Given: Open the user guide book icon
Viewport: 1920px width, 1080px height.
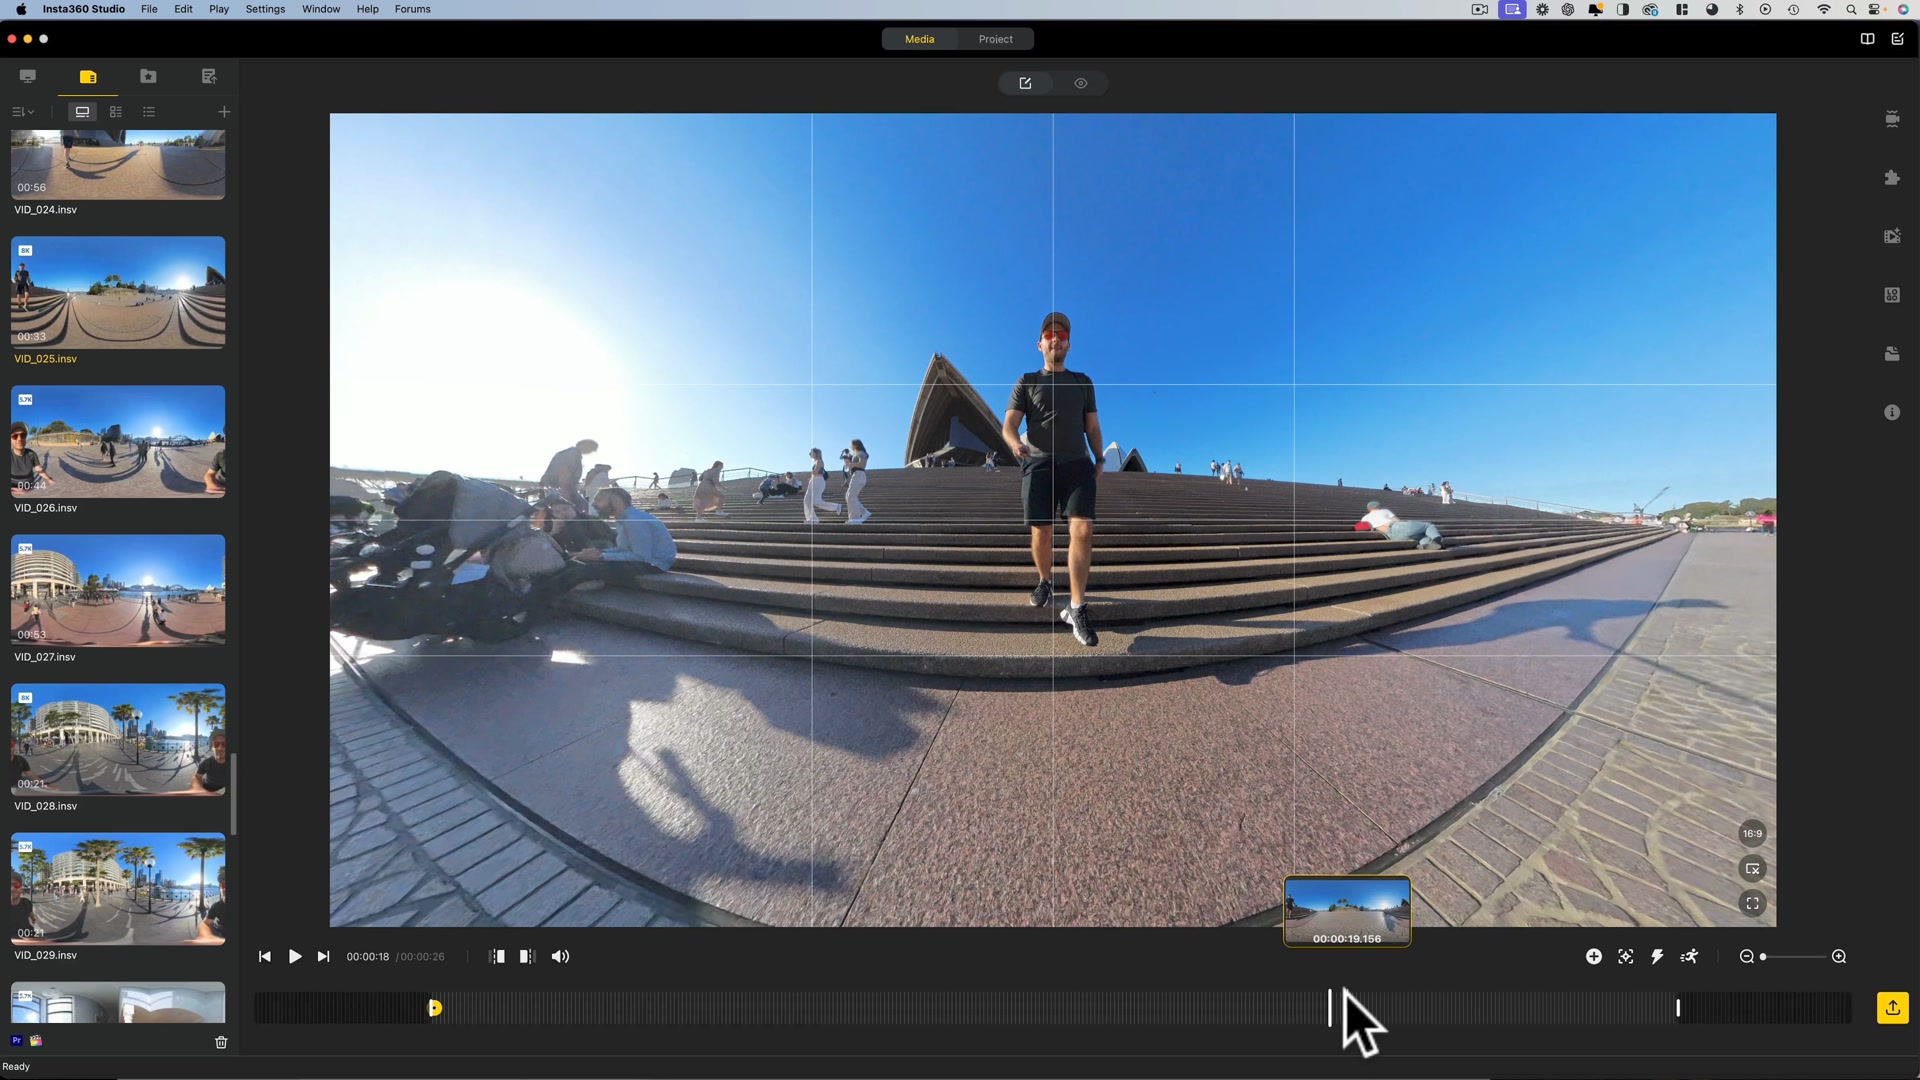Looking at the screenshot, I should tap(1867, 39).
